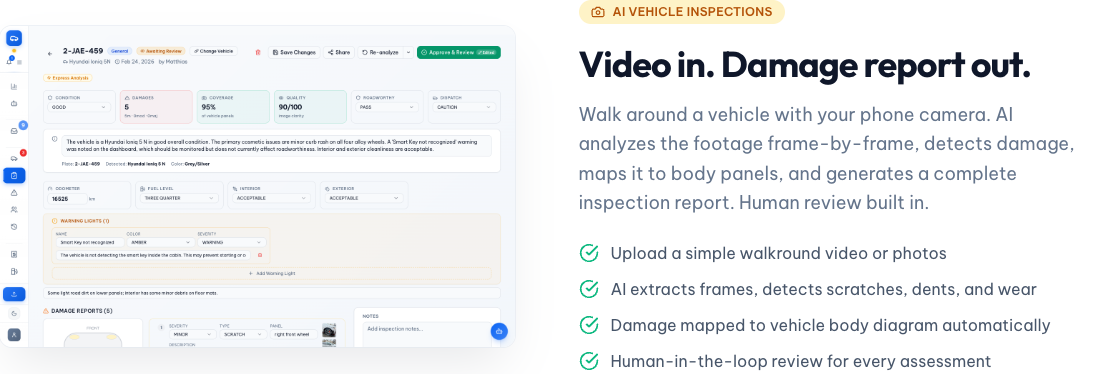Image resolution: width=1093 pixels, height=374 pixels.
Task: Click the blue upload button in sidebar
Action: (x=14, y=295)
